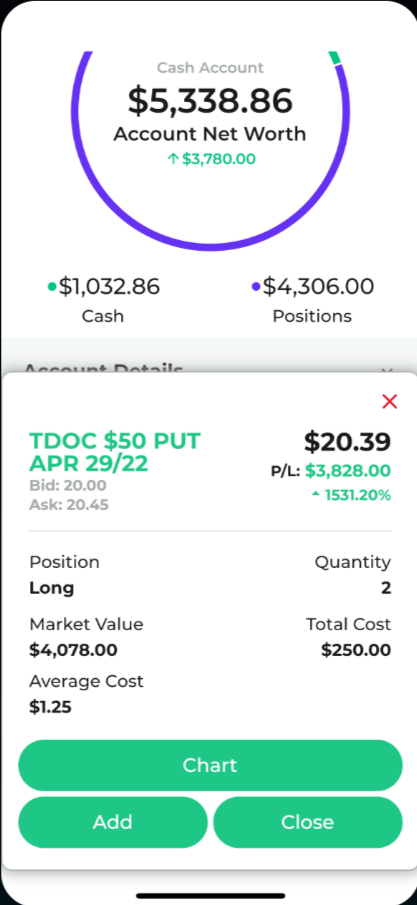The height and width of the screenshot is (905, 417).
Task: Tap the home indicator bar
Action: (210, 896)
